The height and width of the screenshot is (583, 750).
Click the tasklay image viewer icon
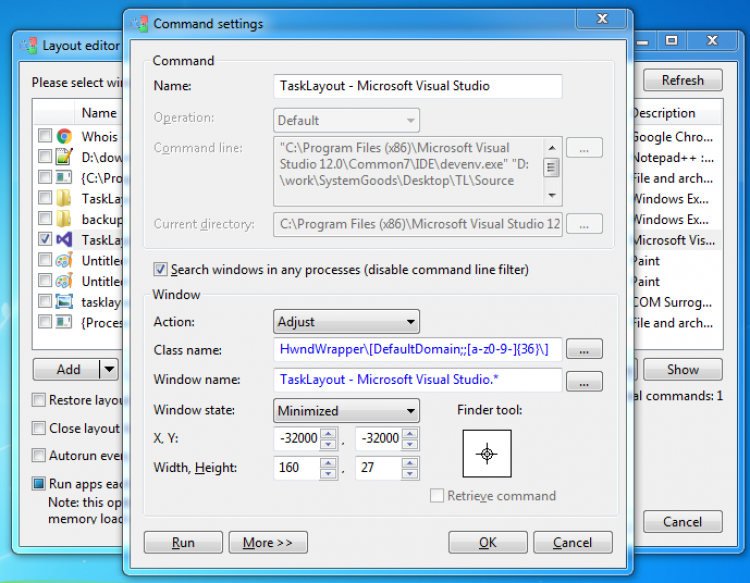pos(64,301)
